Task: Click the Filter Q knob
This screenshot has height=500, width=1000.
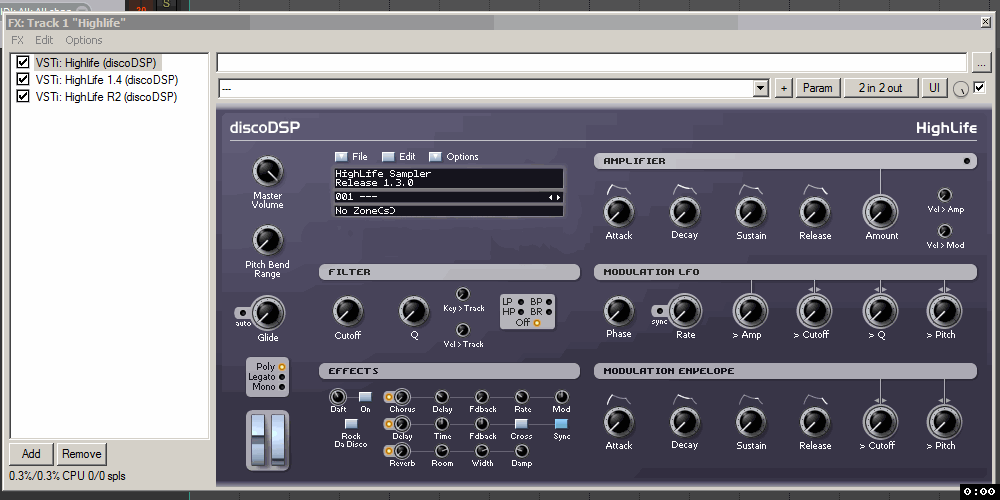Action: click(x=414, y=312)
